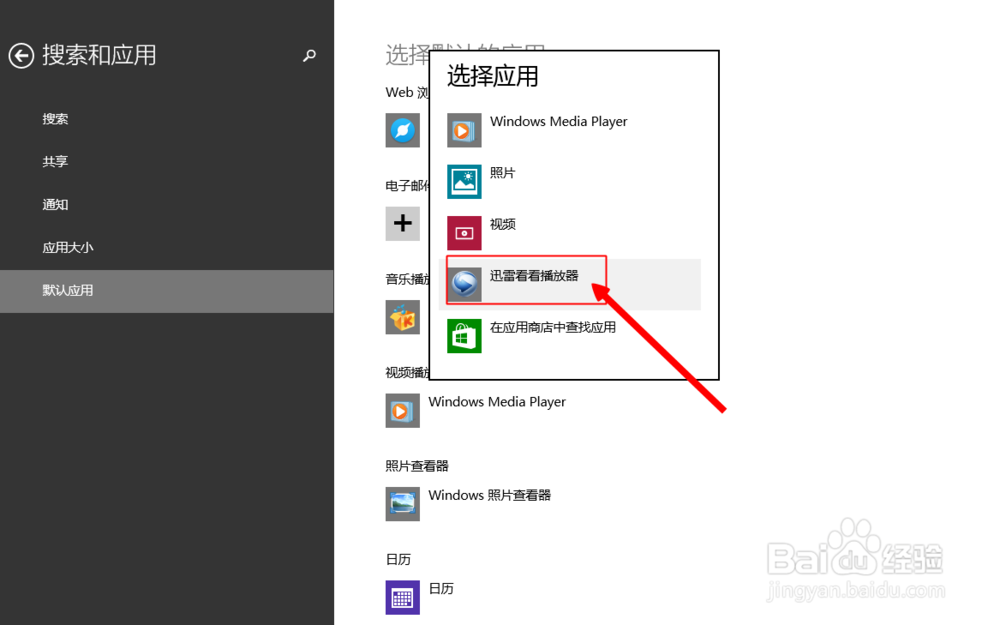Open the search magnifier in the sidebar header

309,55
